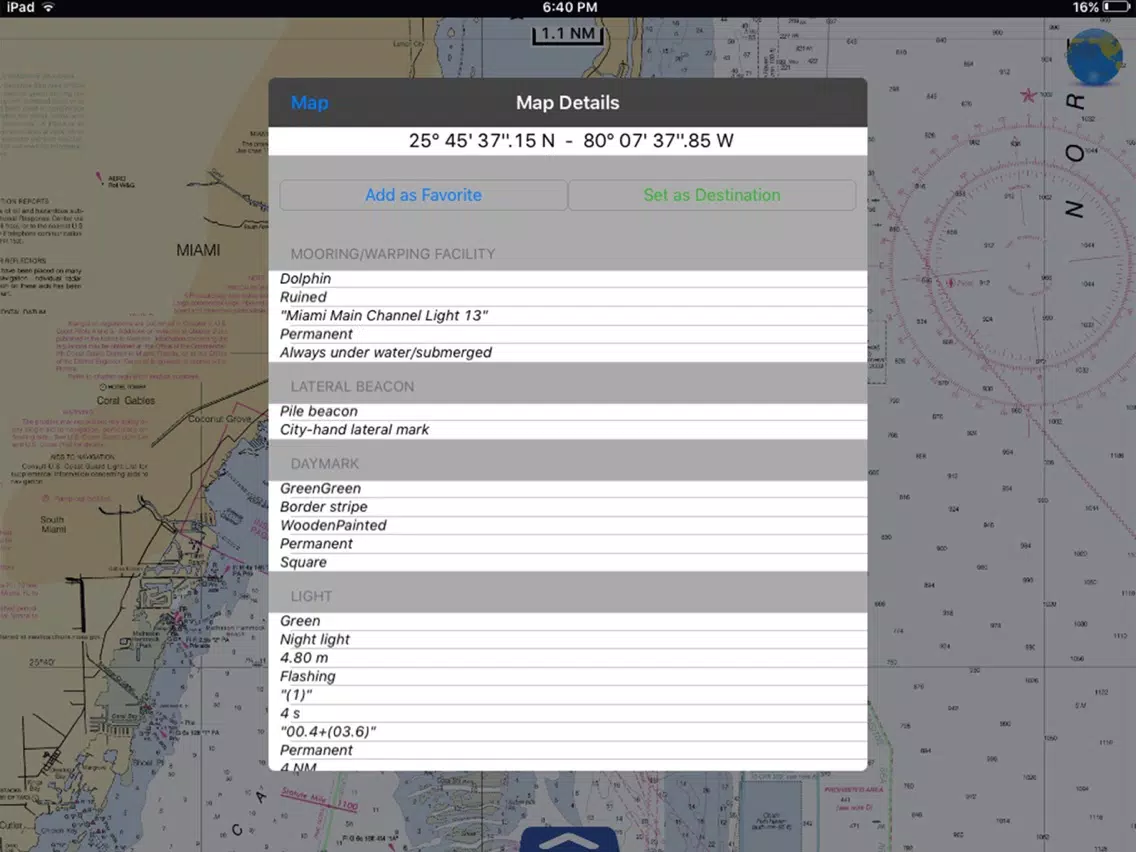Select the Pile beacon row
The width and height of the screenshot is (1136, 852).
(x=567, y=412)
